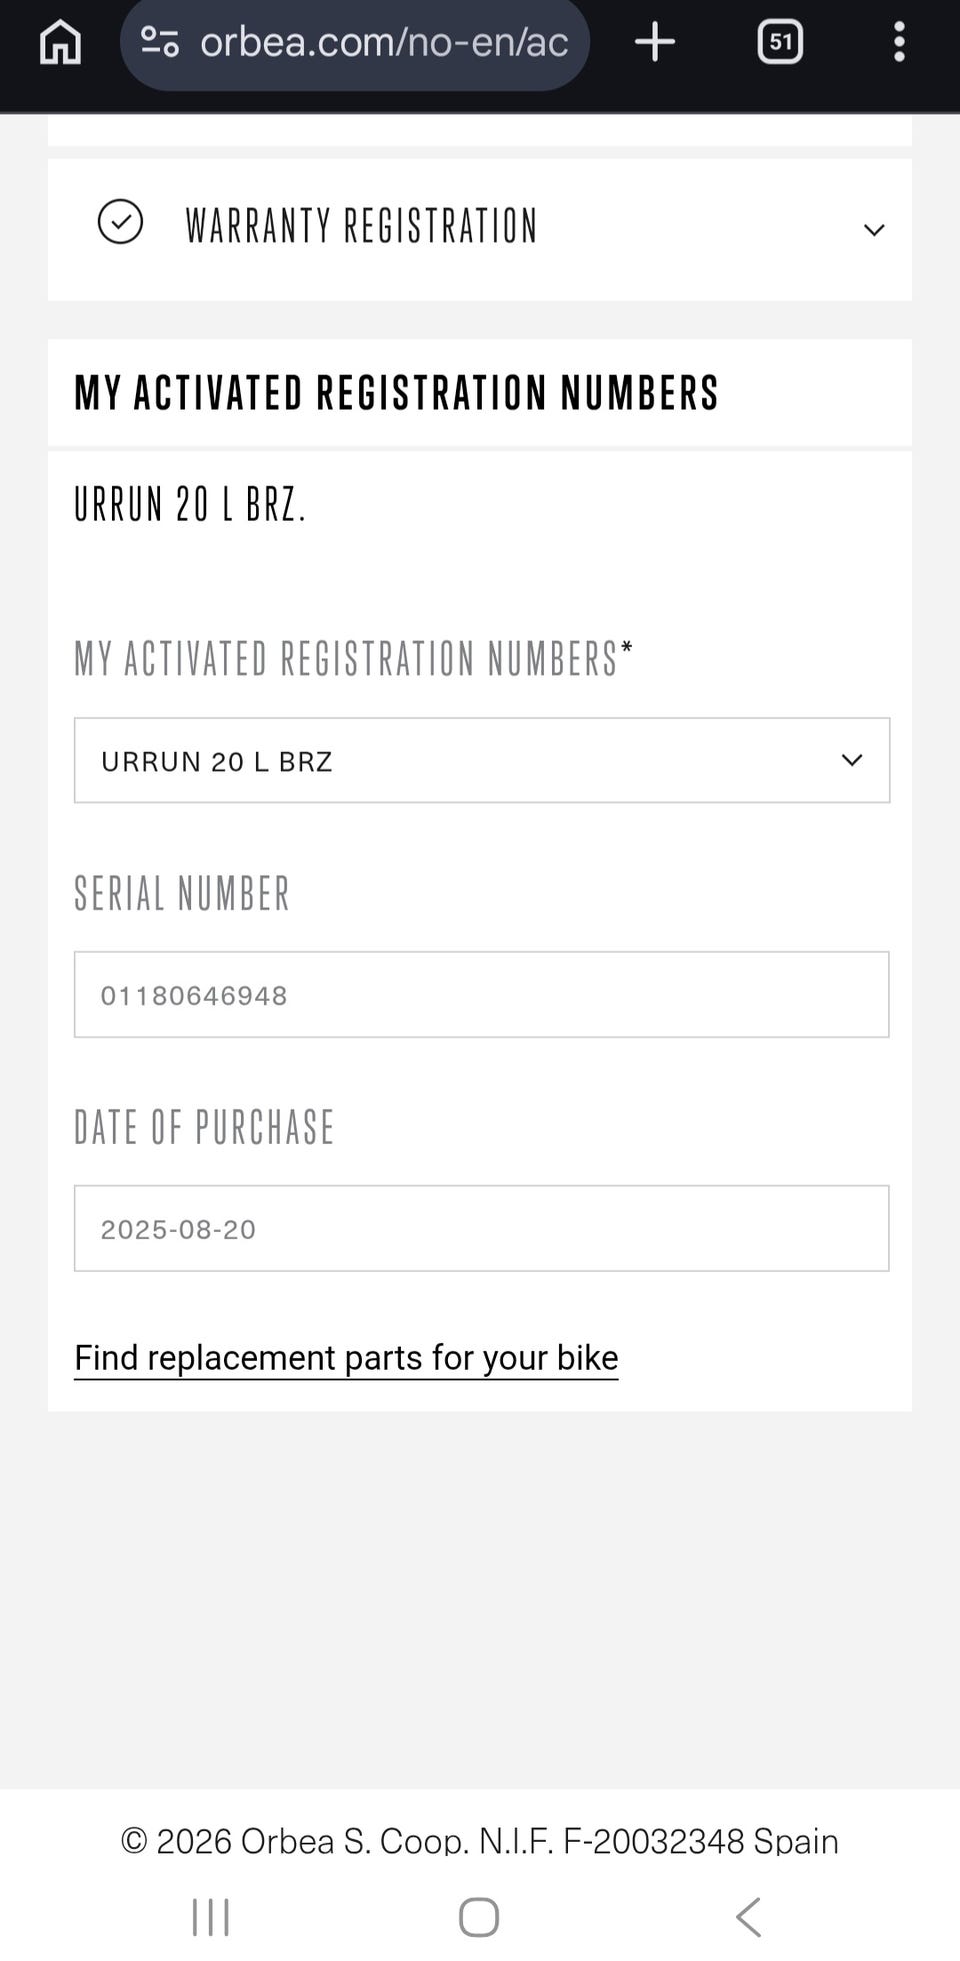Open the browser three-dot menu
This screenshot has height=1961, width=960.
click(899, 42)
